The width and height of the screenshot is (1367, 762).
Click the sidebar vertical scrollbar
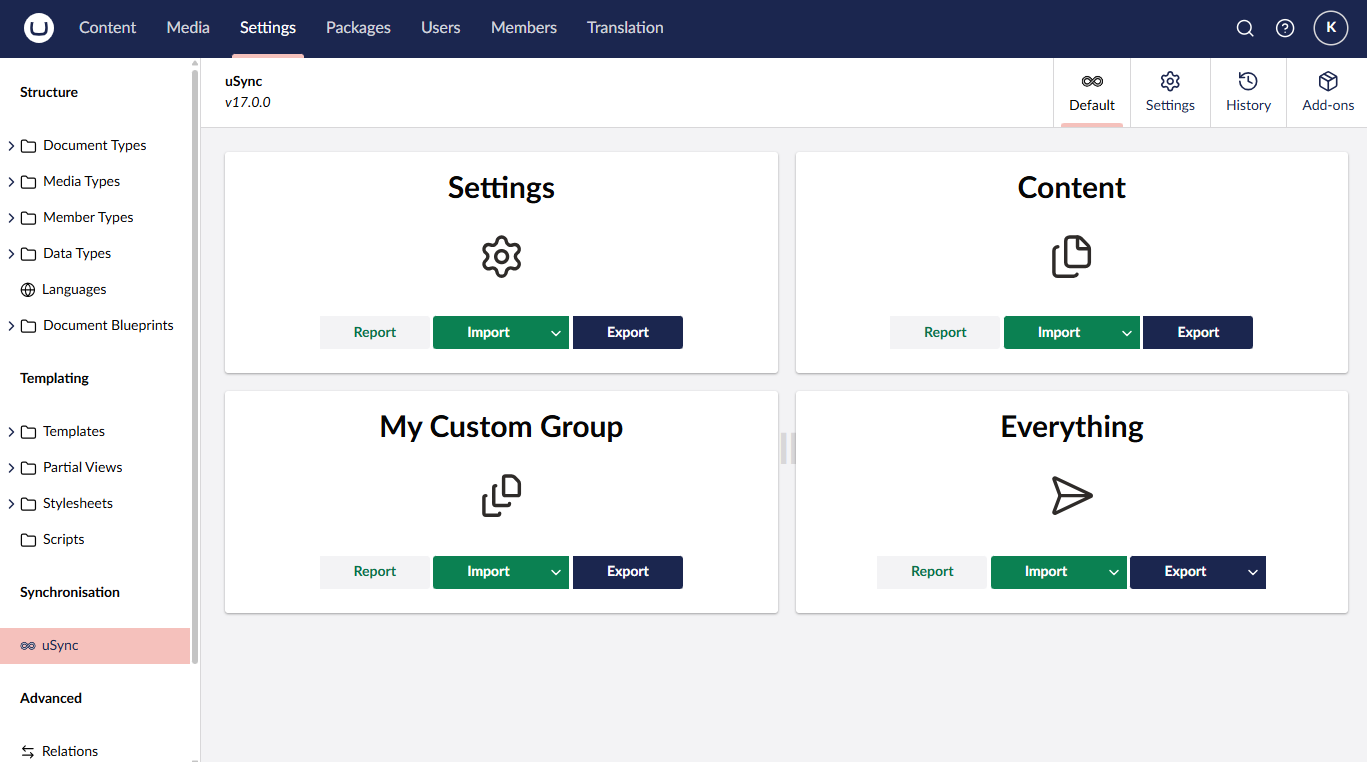(x=195, y=365)
